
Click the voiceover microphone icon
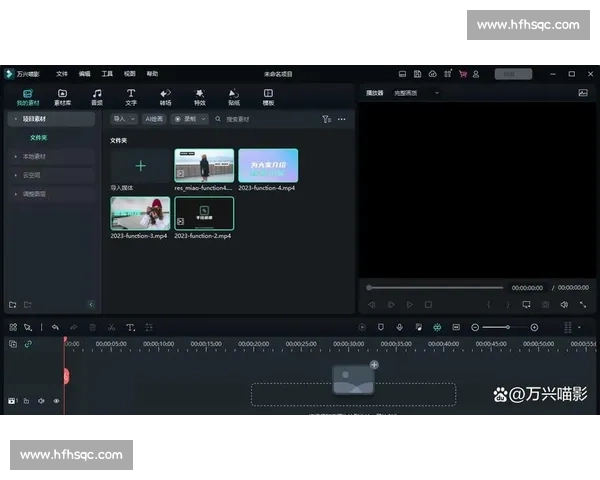tap(399, 327)
